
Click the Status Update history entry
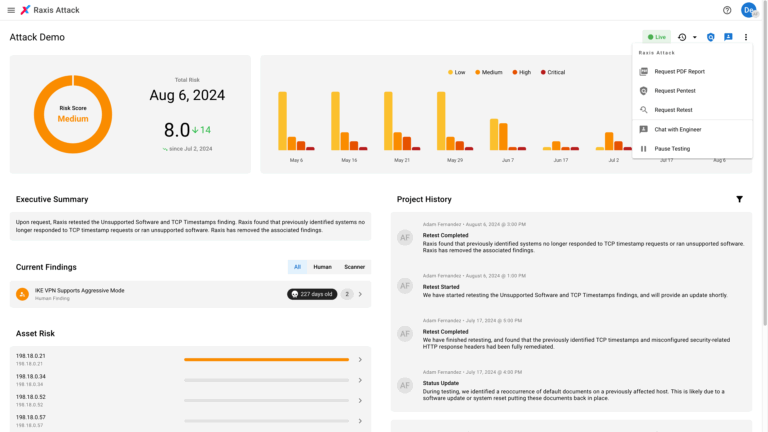click(574, 387)
